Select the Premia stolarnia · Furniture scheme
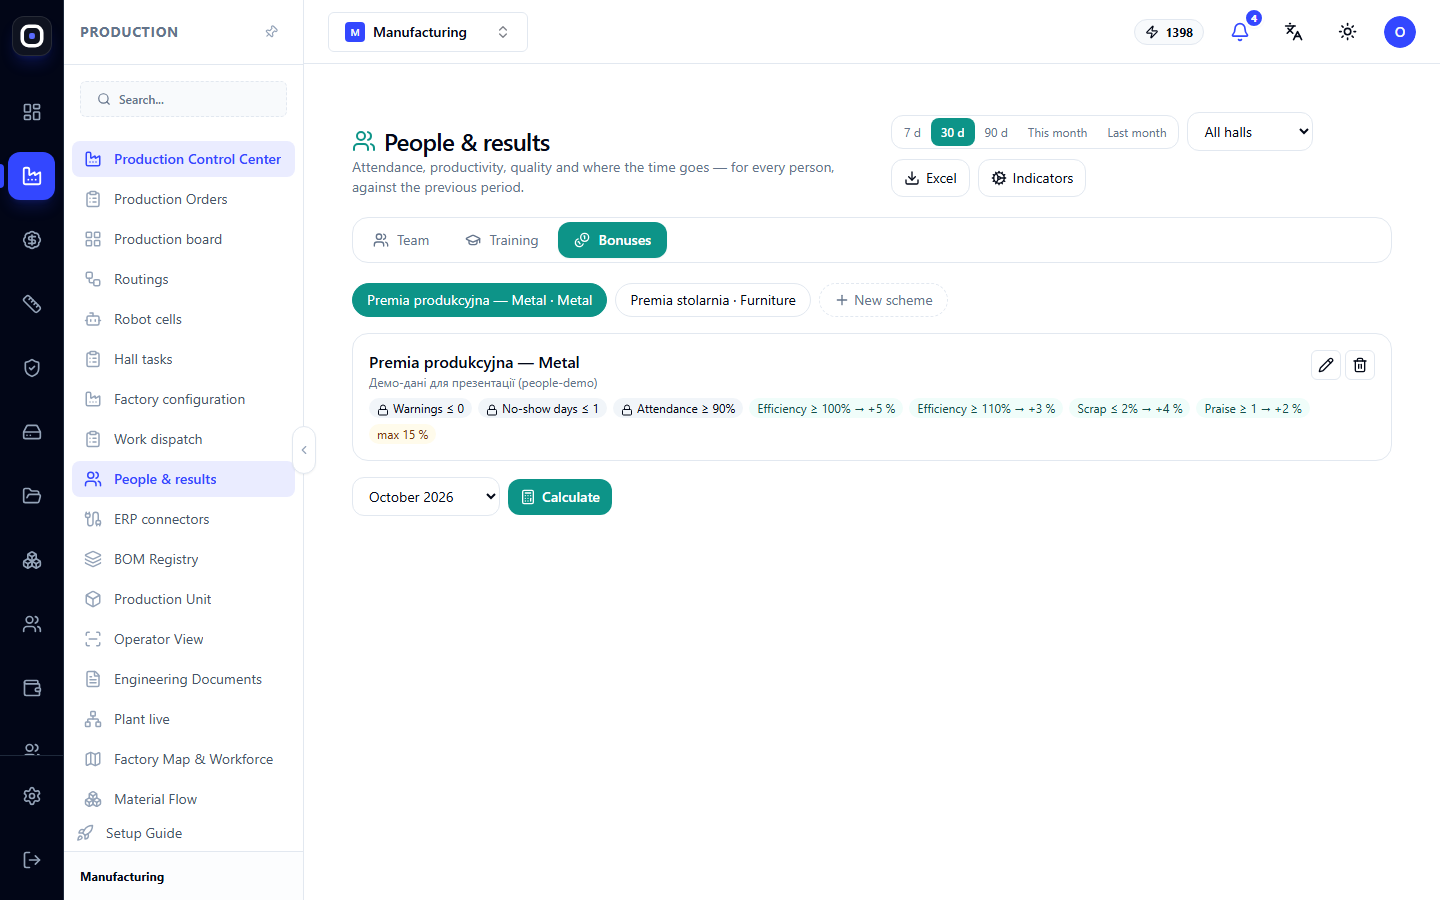This screenshot has height=900, width=1440. click(713, 300)
